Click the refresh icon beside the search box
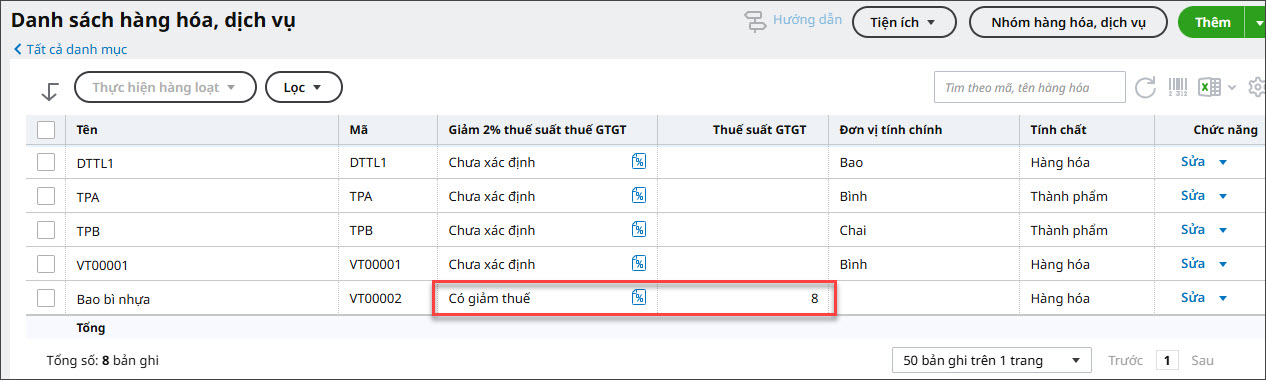This screenshot has height=380, width=1266. pos(1146,87)
